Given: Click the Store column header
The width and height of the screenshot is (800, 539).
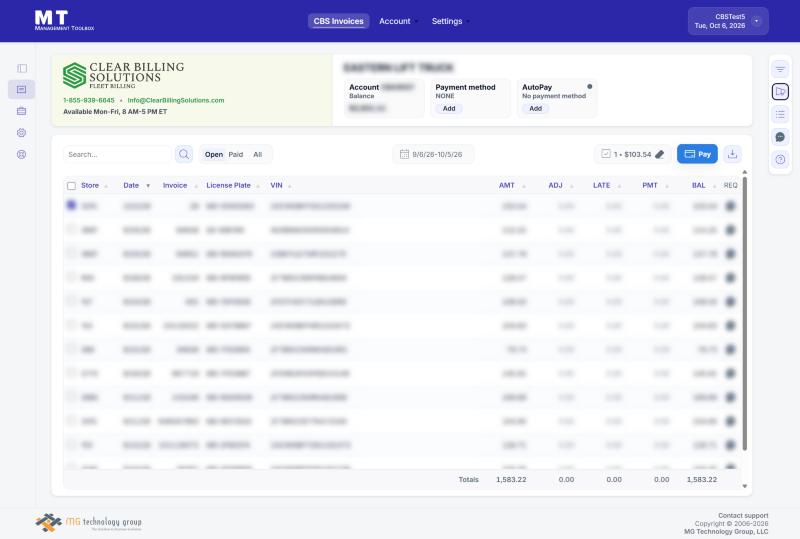Looking at the screenshot, I should coord(90,185).
